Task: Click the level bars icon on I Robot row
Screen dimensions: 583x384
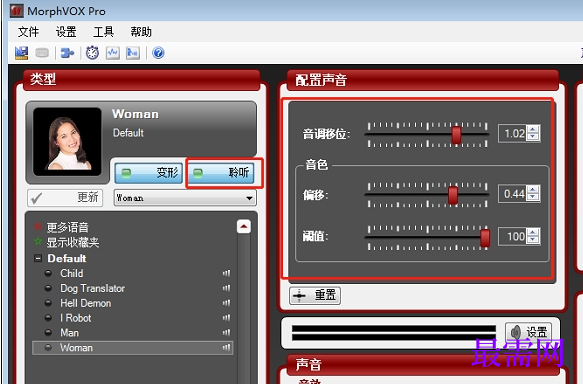Action: [x=226, y=318]
